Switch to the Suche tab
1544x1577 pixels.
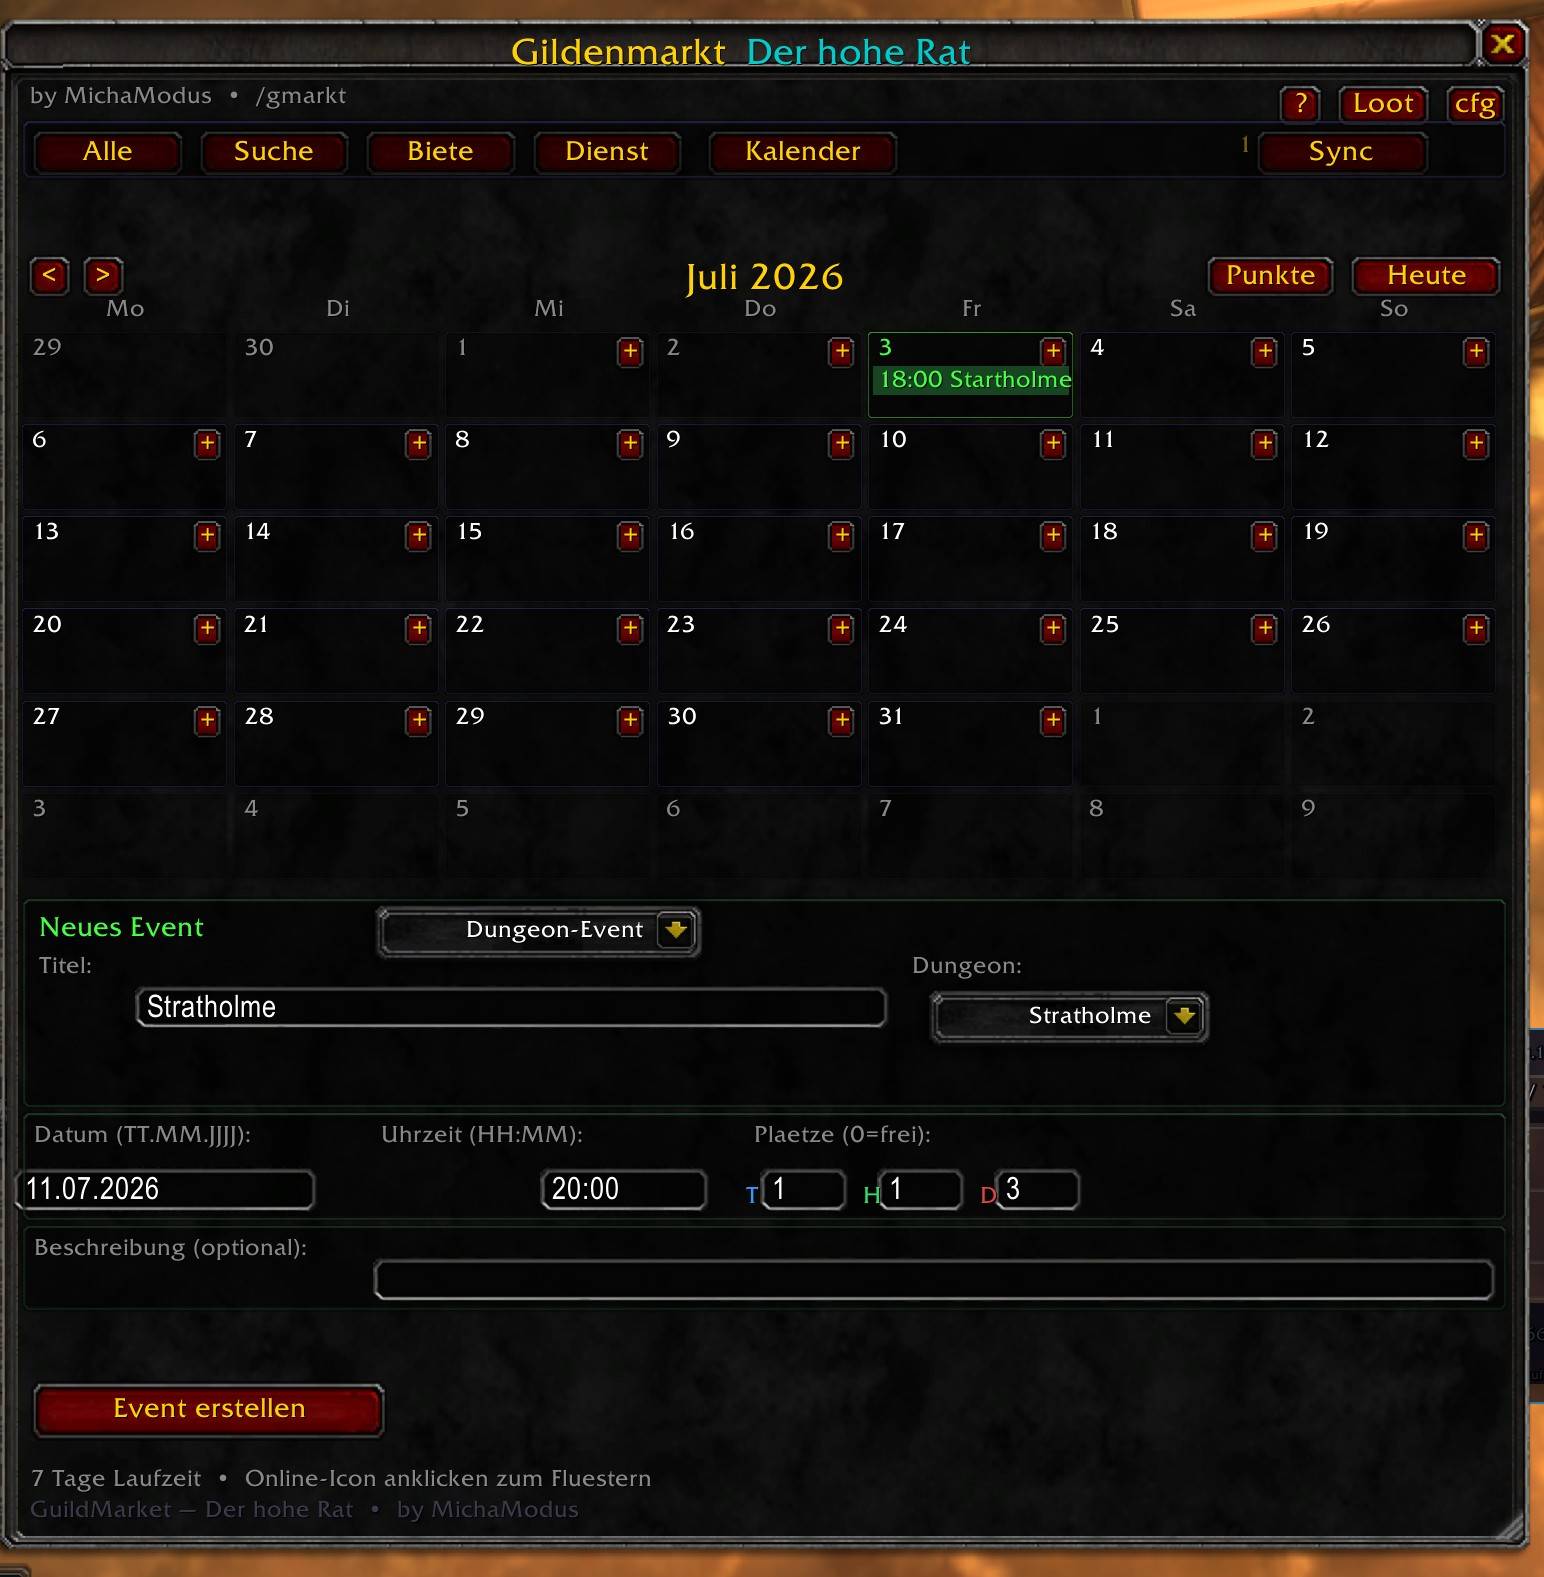(x=274, y=152)
